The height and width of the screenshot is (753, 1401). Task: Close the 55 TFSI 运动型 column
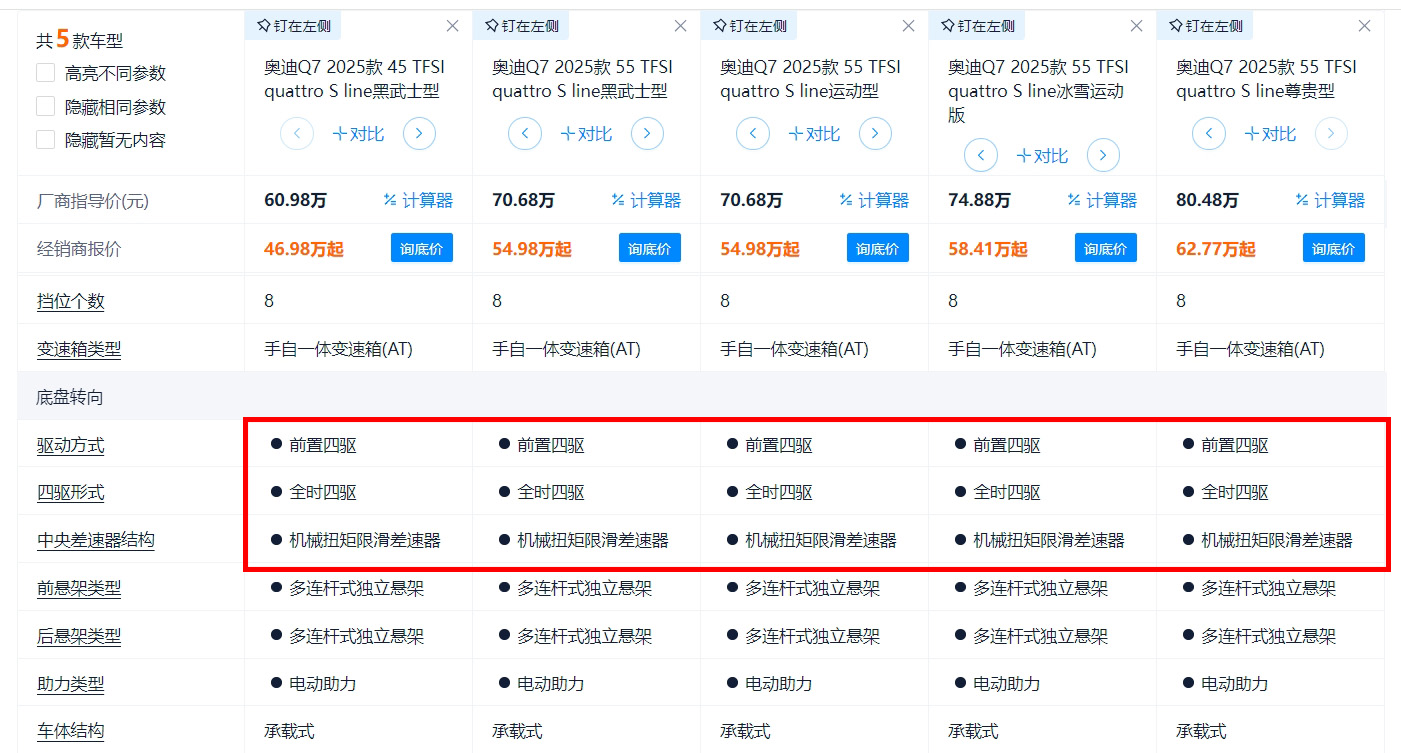pos(909,26)
